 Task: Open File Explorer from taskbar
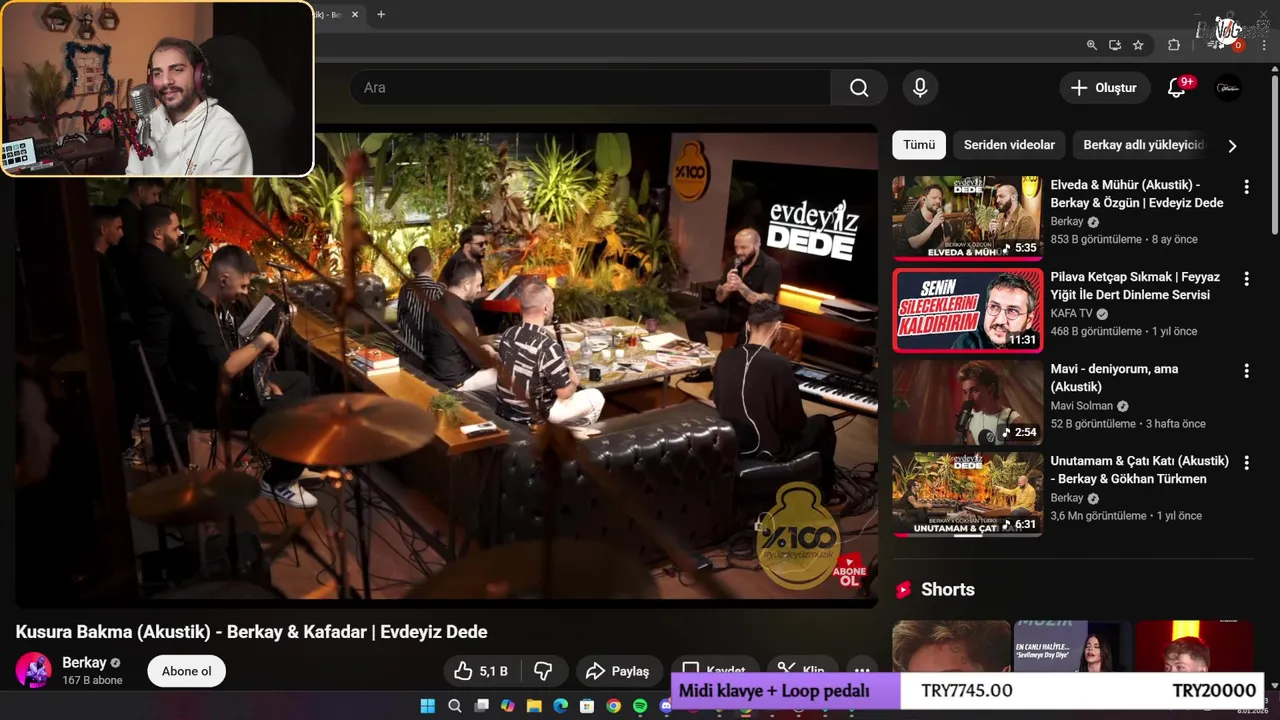point(534,706)
